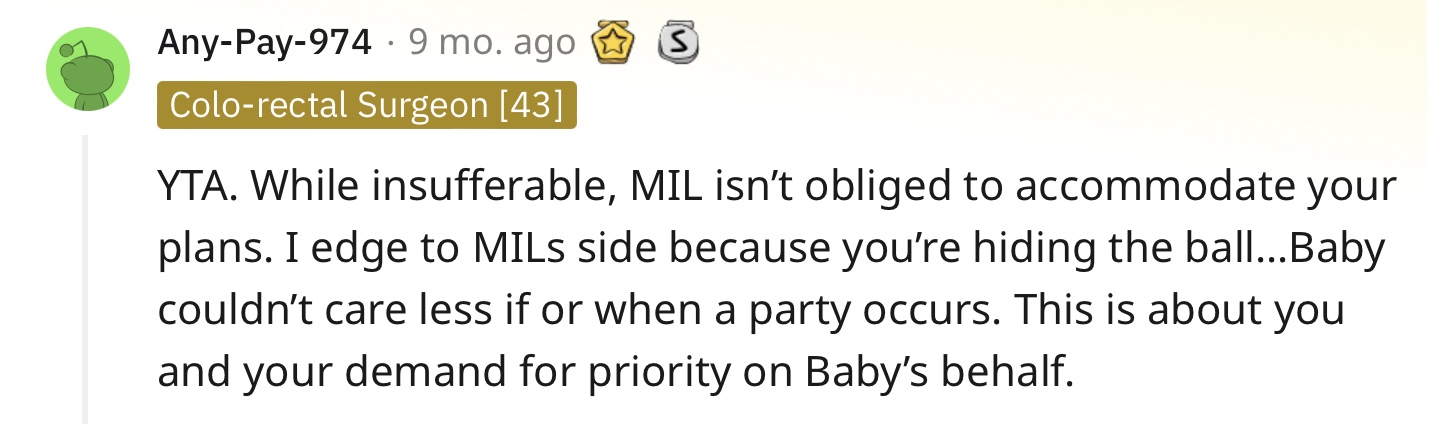Click the silver award icon
1444x424 pixels.
tap(677, 43)
